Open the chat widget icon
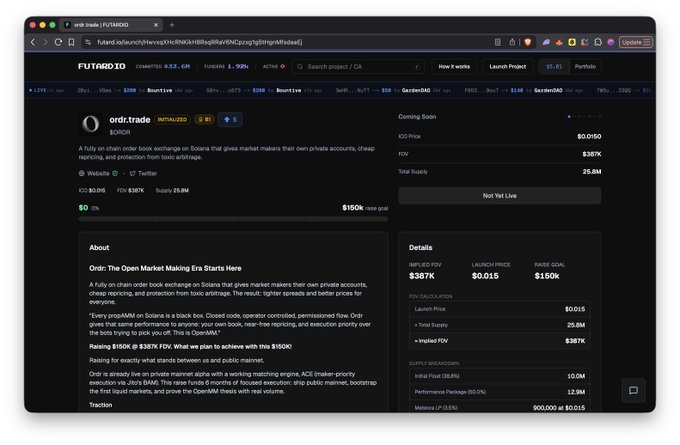680x445 pixels. [634, 390]
